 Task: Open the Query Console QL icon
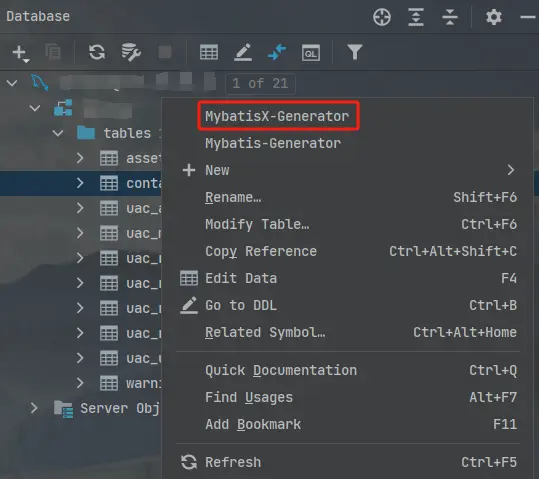(311, 53)
